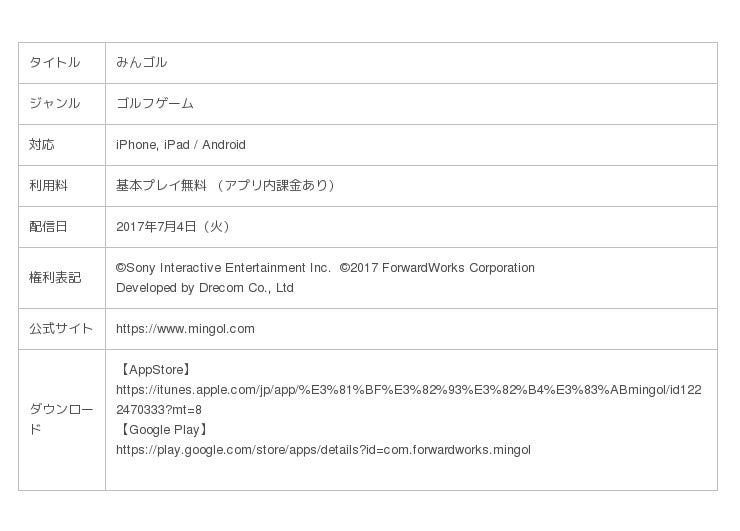This screenshot has width=740, height=531.
Task: Click the 対応 row label
Action: coord(42,145)
